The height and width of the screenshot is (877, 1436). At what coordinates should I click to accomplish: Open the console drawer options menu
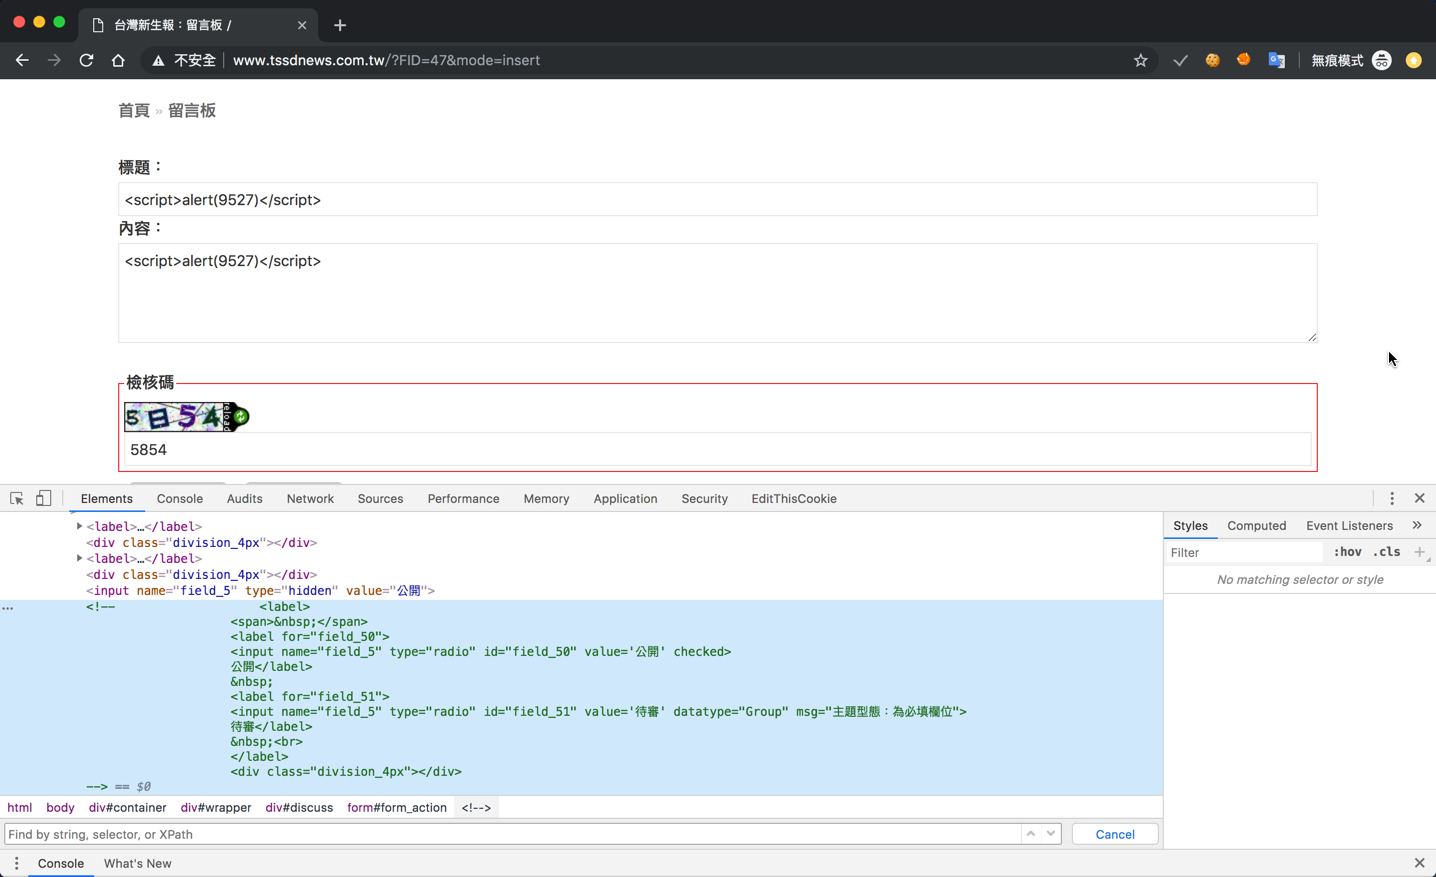pyautogui.click(x=16, y=863)
